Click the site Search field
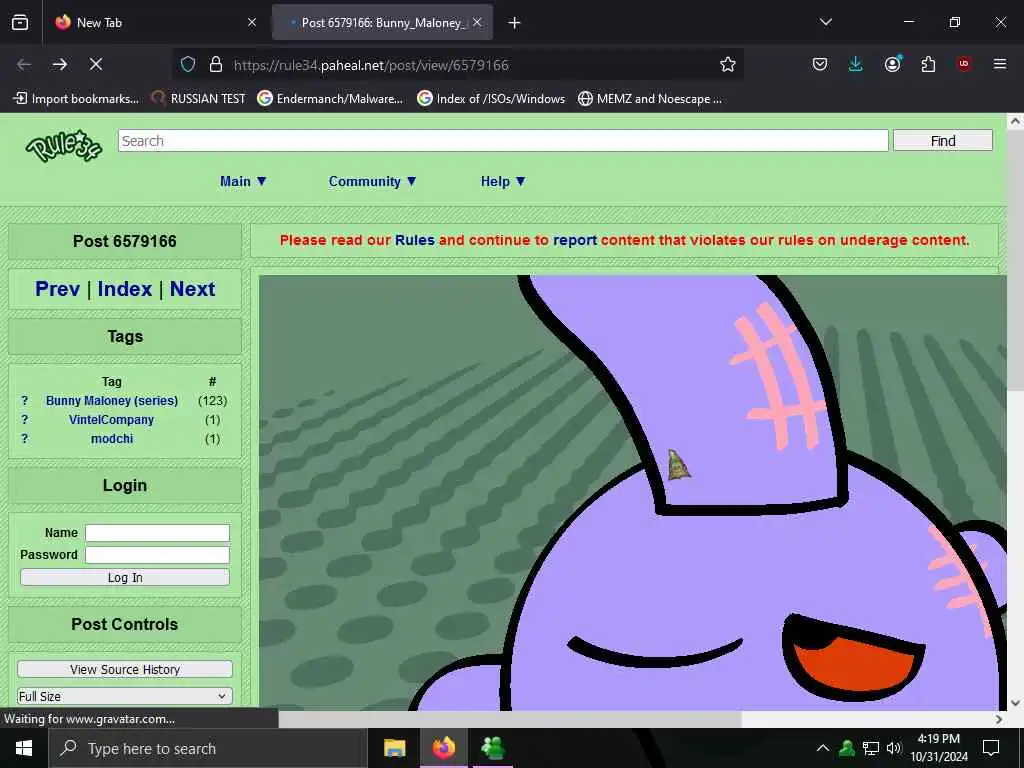Viewport: 1024px width, 768px height. [x=503, y=140]
